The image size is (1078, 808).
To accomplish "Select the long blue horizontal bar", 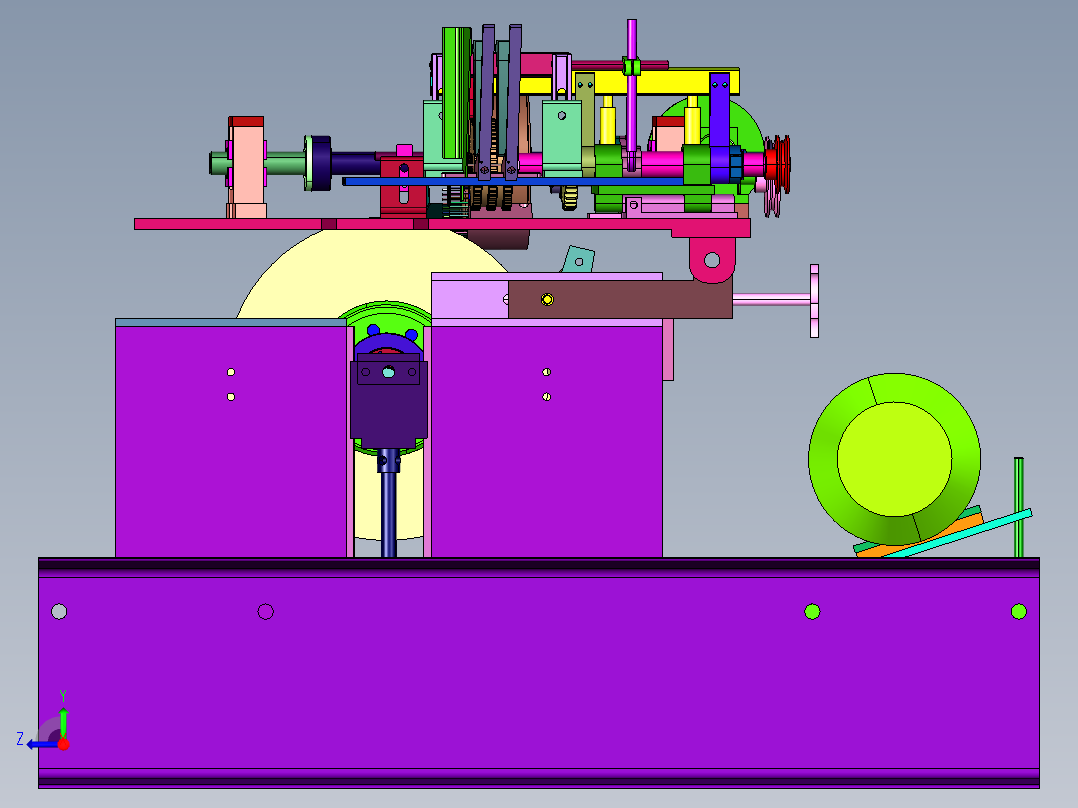I will pos(514,182).
